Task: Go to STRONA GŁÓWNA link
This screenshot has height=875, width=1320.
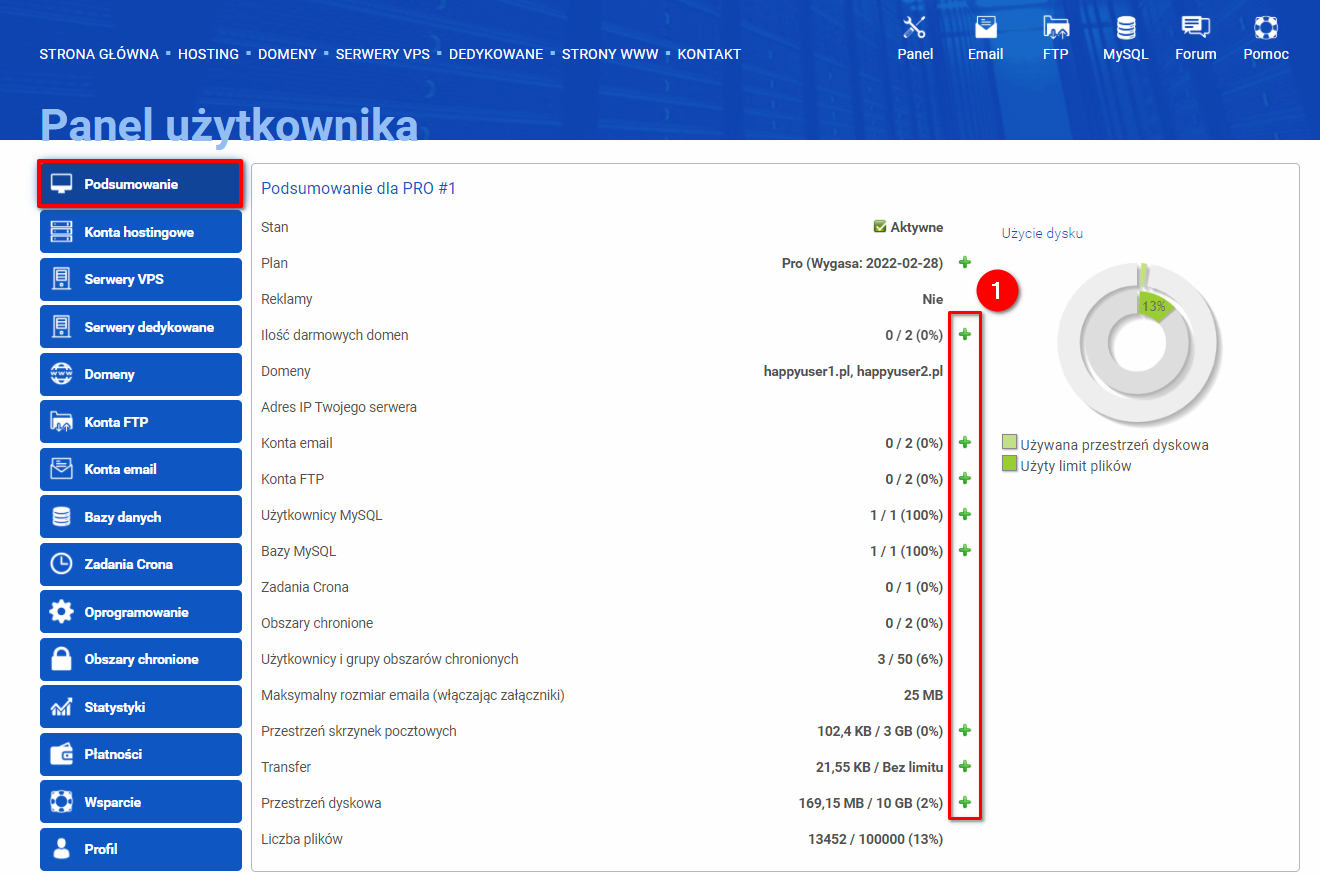Action: (99, 54)
